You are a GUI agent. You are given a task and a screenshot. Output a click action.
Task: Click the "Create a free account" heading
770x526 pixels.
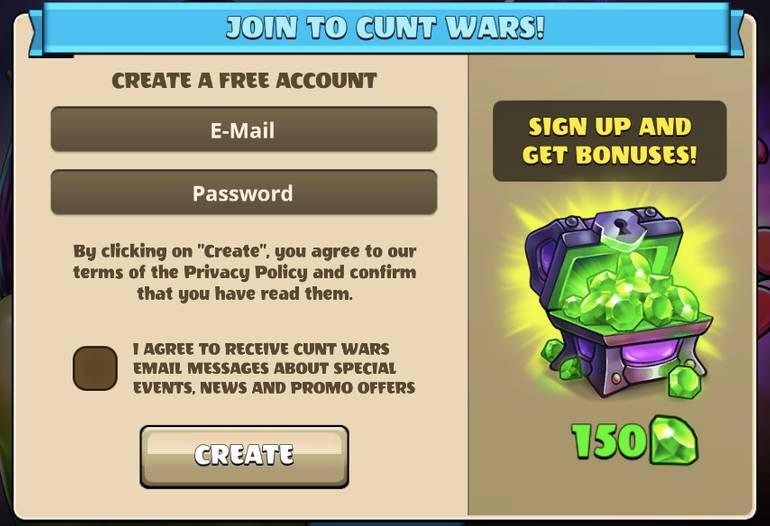point(244,81)
